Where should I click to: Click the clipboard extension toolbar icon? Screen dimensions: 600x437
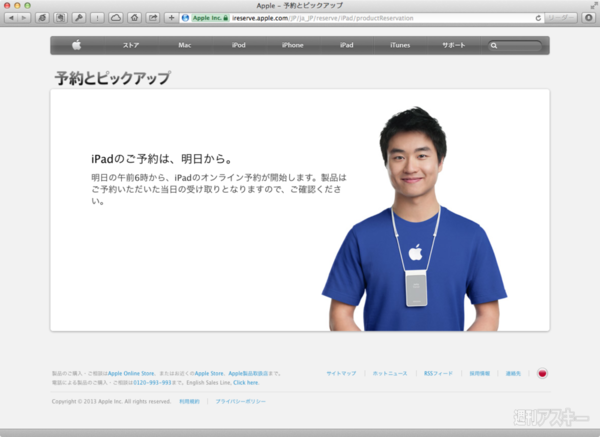click(x=60, y=18)
